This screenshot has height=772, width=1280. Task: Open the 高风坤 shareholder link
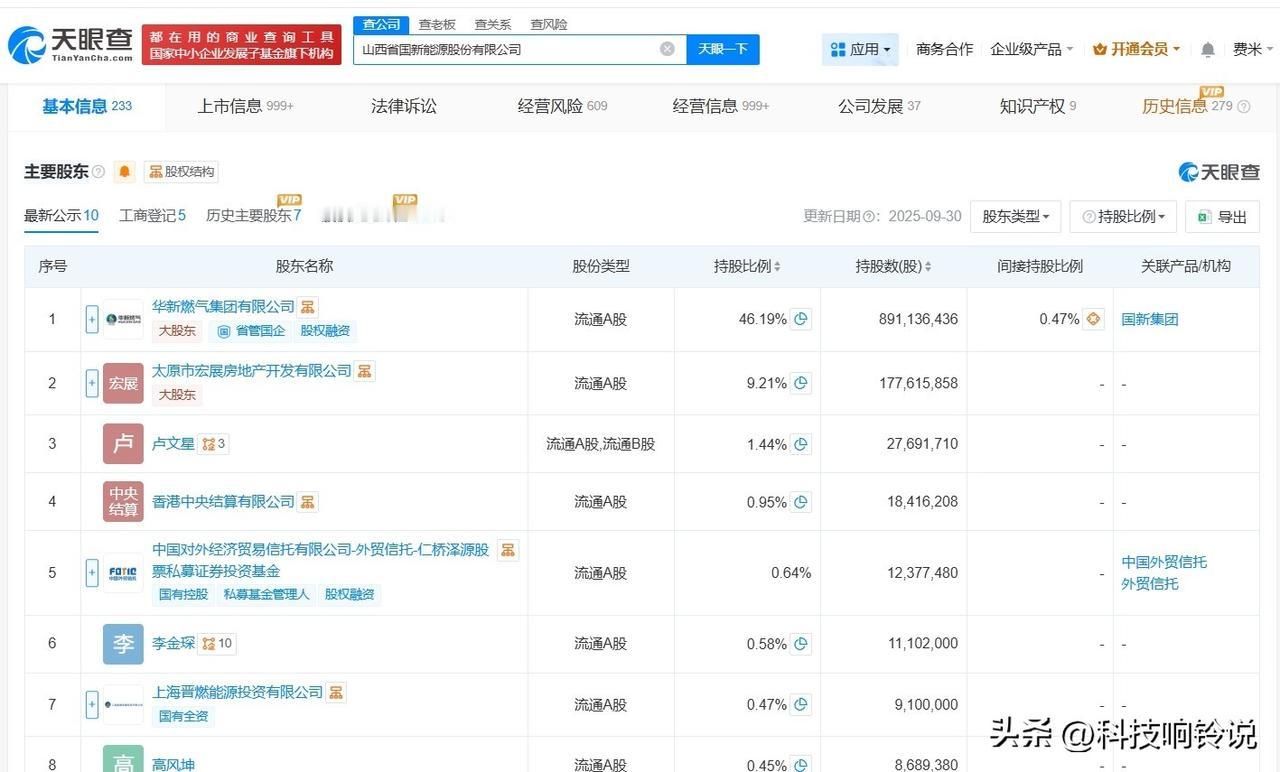173,765
